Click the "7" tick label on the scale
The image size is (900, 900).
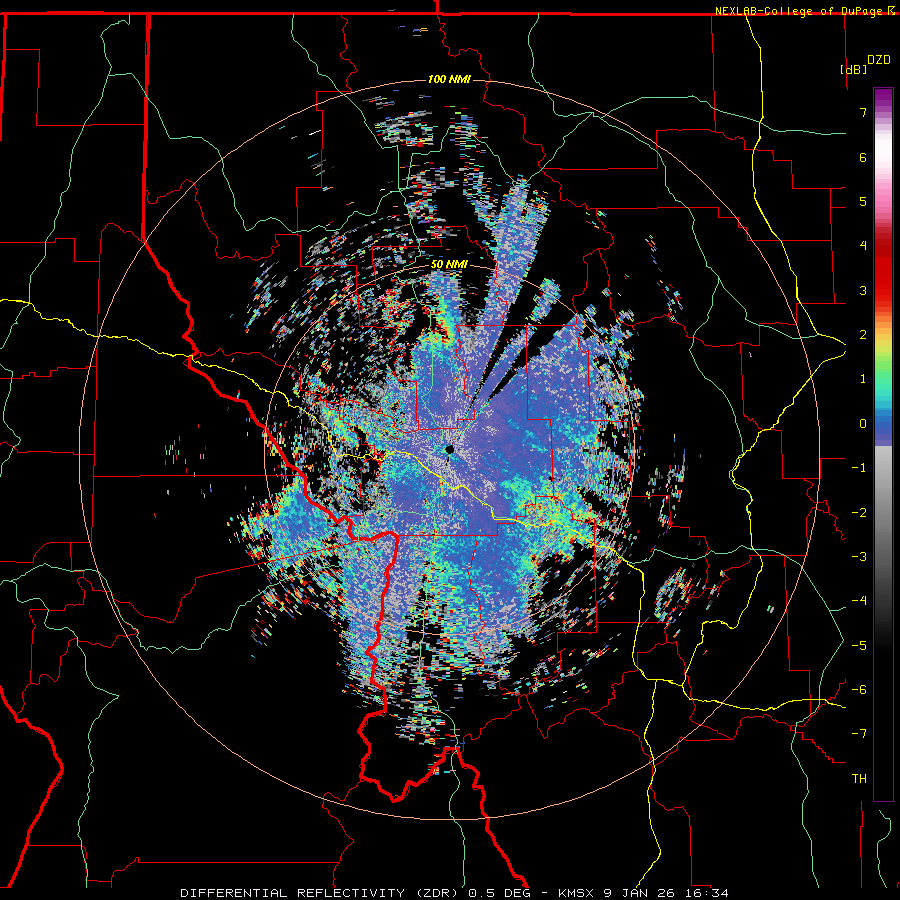[x=863, y=112]
